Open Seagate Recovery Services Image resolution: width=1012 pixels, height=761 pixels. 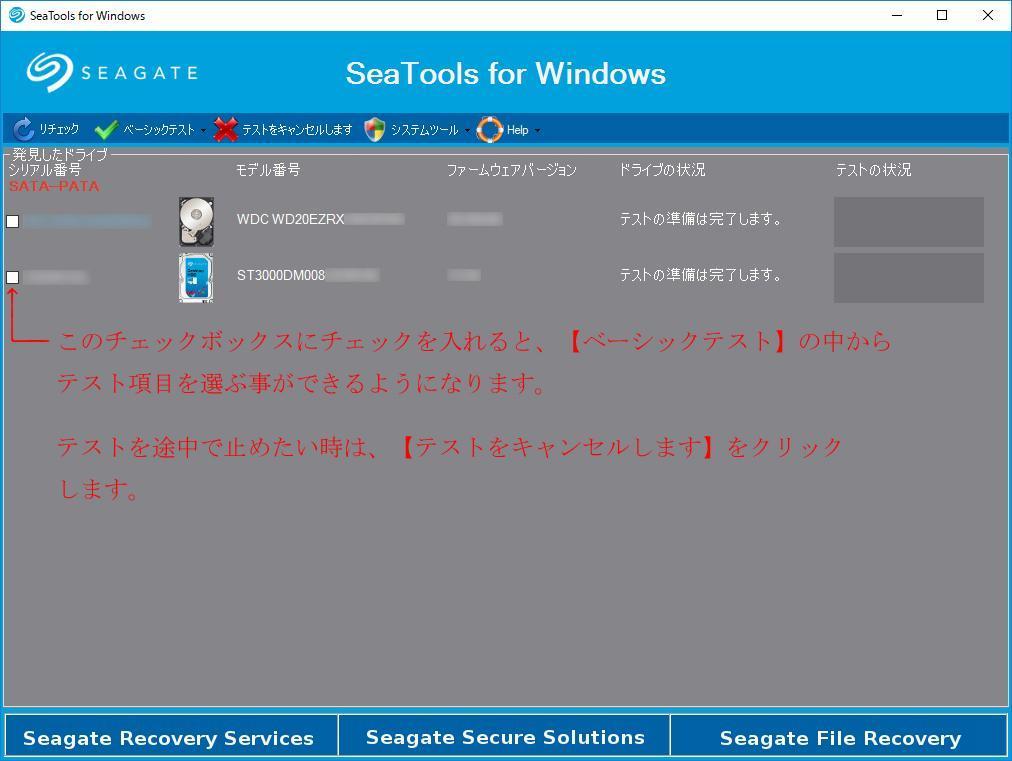(x=169, y=737)
